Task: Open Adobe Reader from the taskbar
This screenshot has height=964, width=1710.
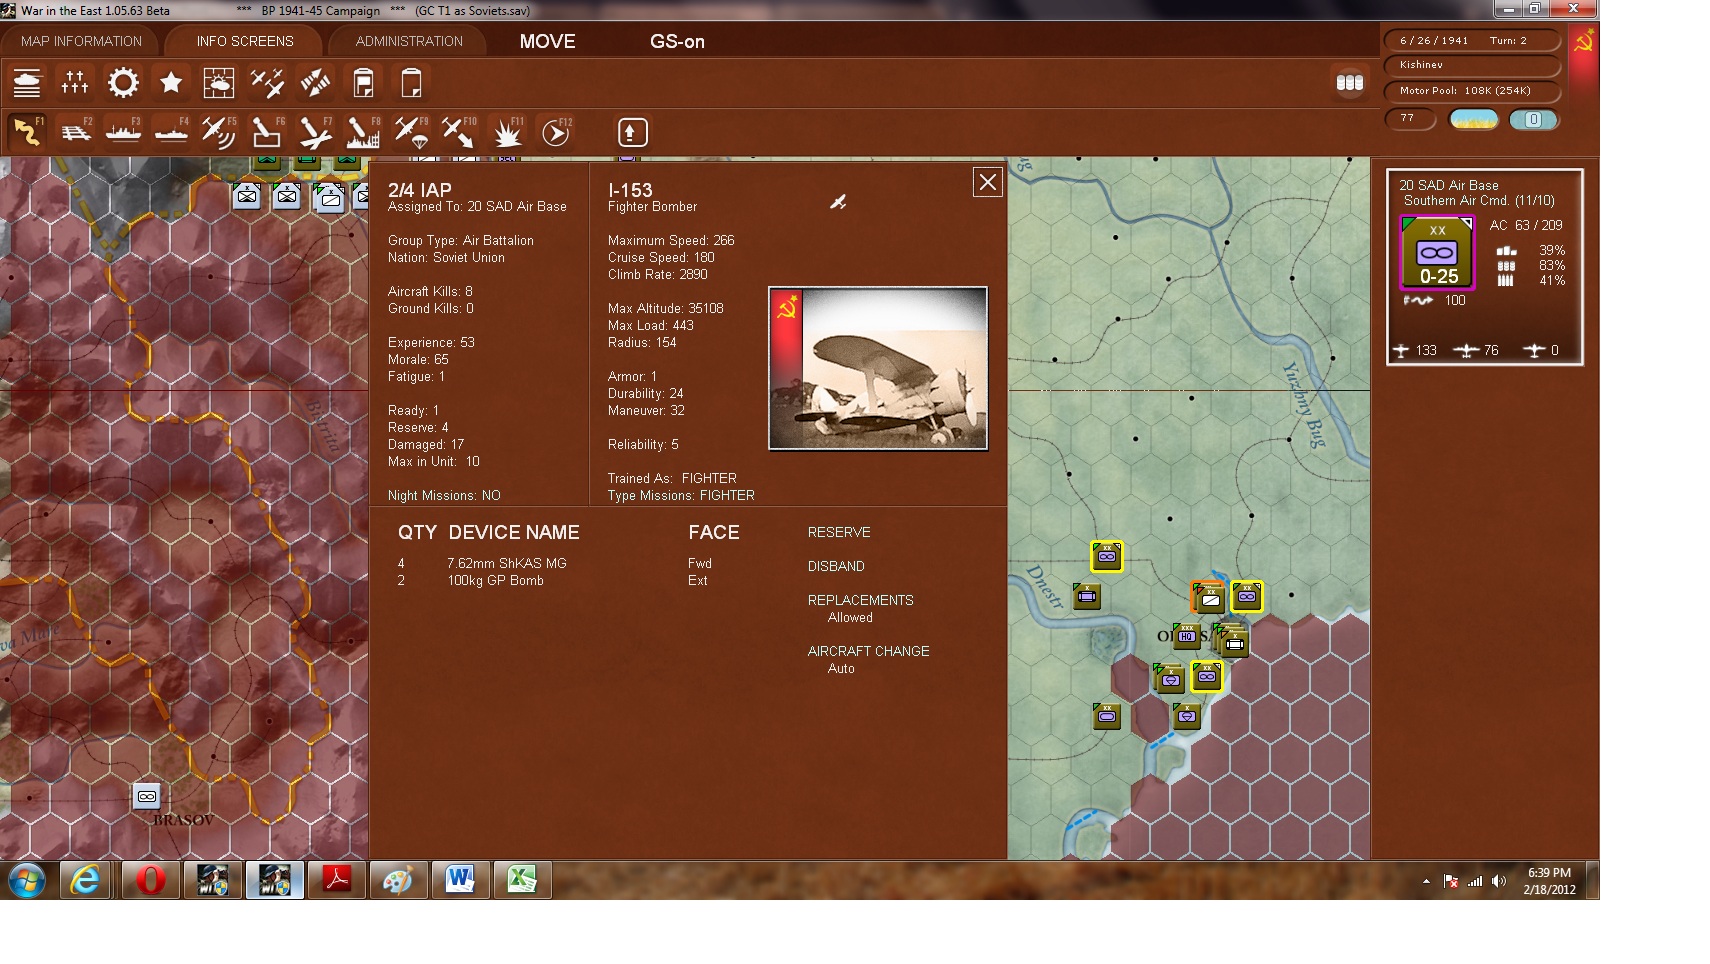Action: [x=335, y=880]
